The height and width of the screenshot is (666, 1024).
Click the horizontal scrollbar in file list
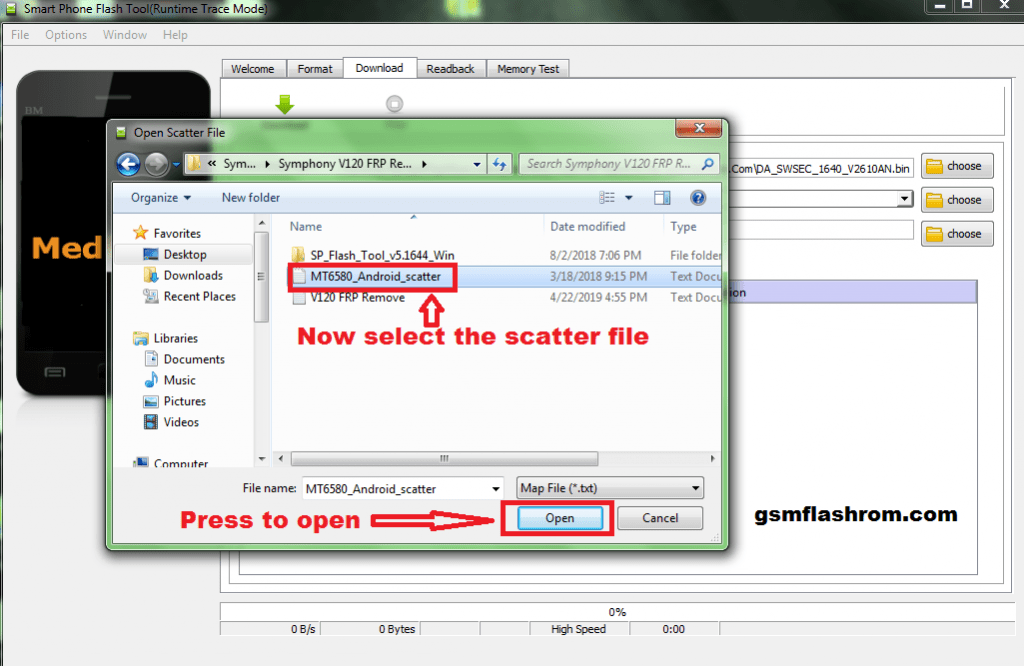pyautogui.click(x=444, y=458)
